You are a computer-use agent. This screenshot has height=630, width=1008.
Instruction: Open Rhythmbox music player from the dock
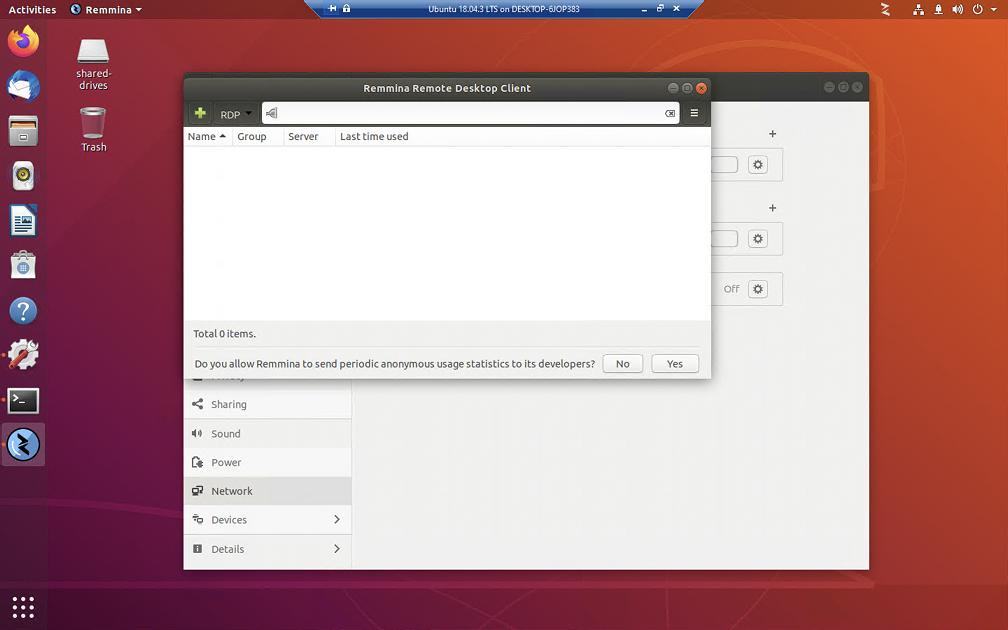[x=23, y=175]
